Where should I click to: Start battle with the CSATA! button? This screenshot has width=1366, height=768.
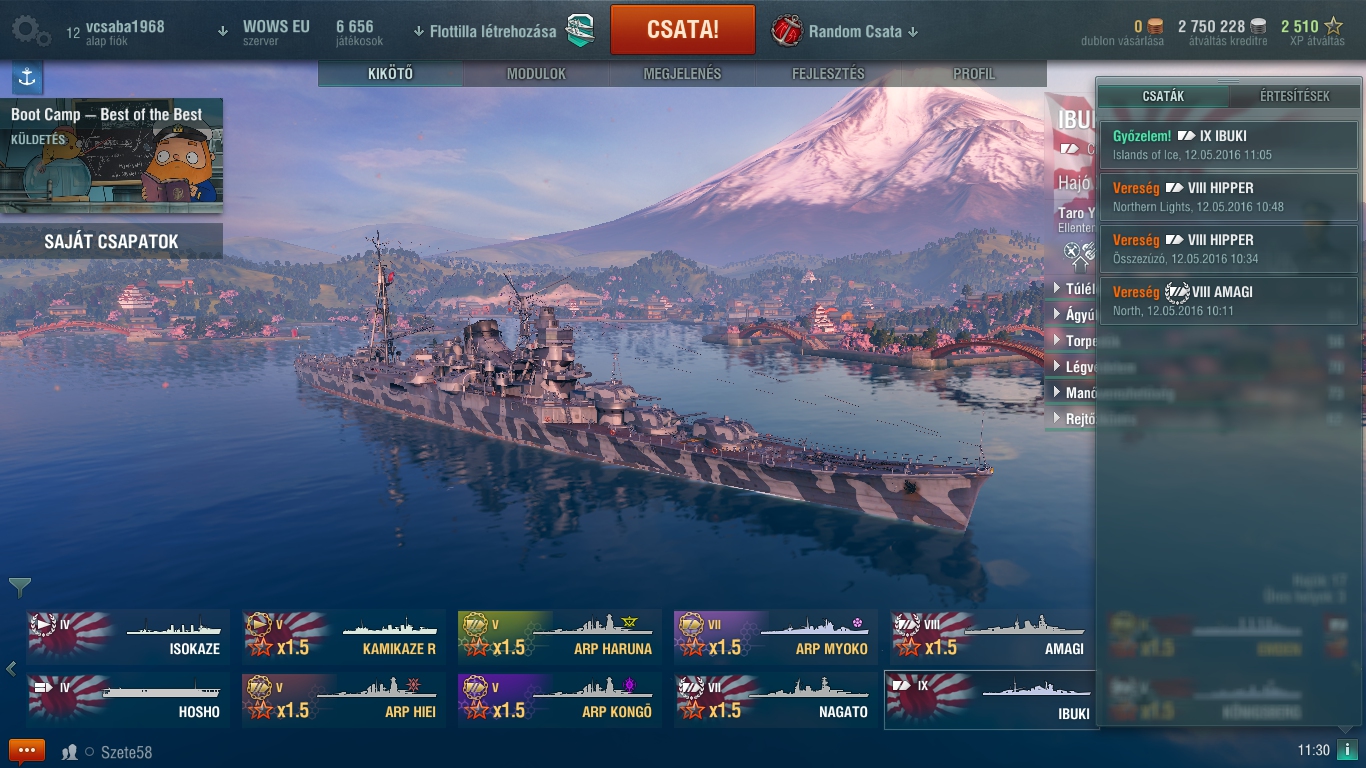[683, 30]
